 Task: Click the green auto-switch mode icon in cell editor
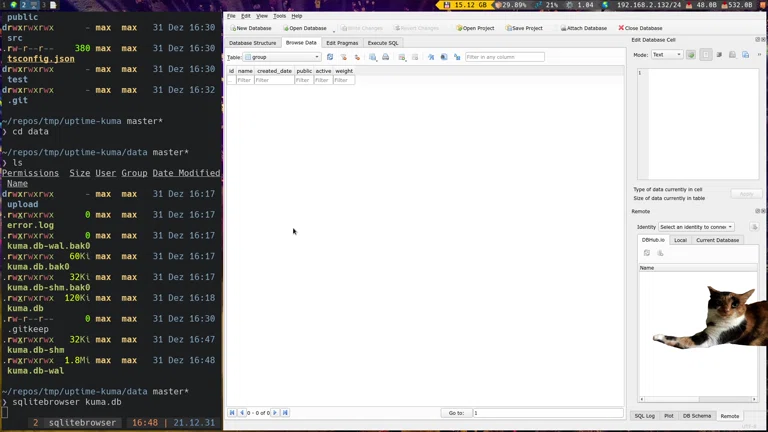click(x=691, y=55)
